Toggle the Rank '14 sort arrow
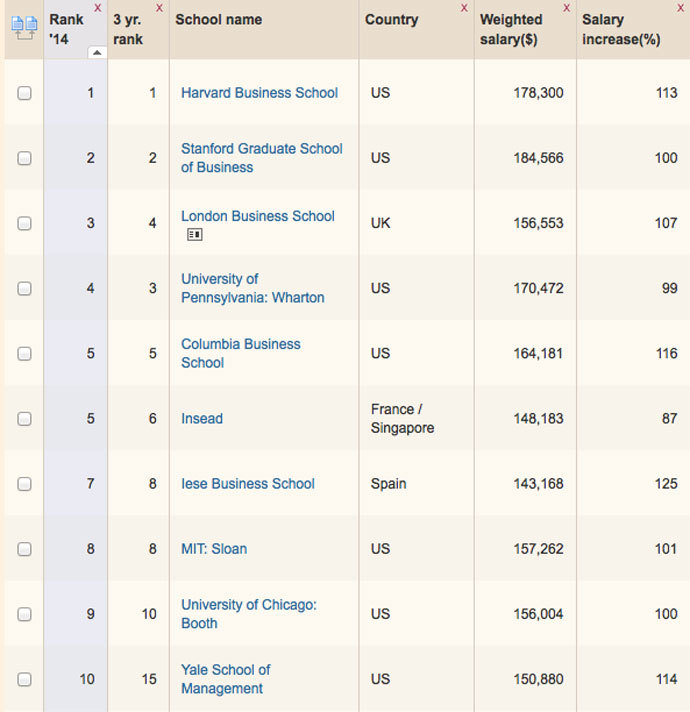This screenshot has height=712, width=690. pos(97,53)
